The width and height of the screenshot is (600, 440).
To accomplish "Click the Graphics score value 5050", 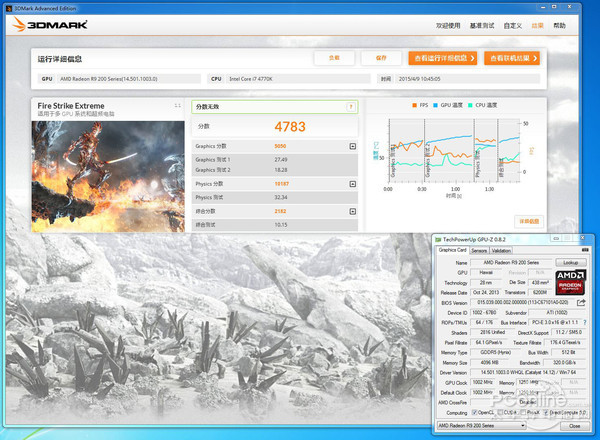I will [x=280, y=146].
